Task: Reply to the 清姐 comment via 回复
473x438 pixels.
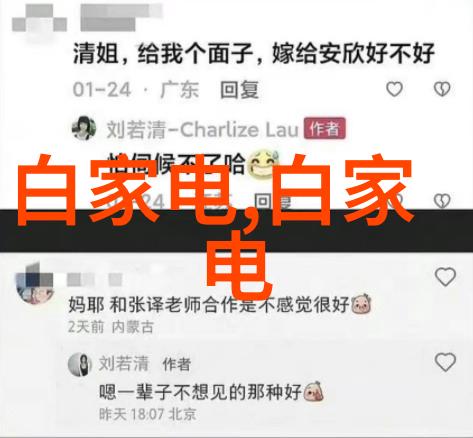Action: [239, 90]
